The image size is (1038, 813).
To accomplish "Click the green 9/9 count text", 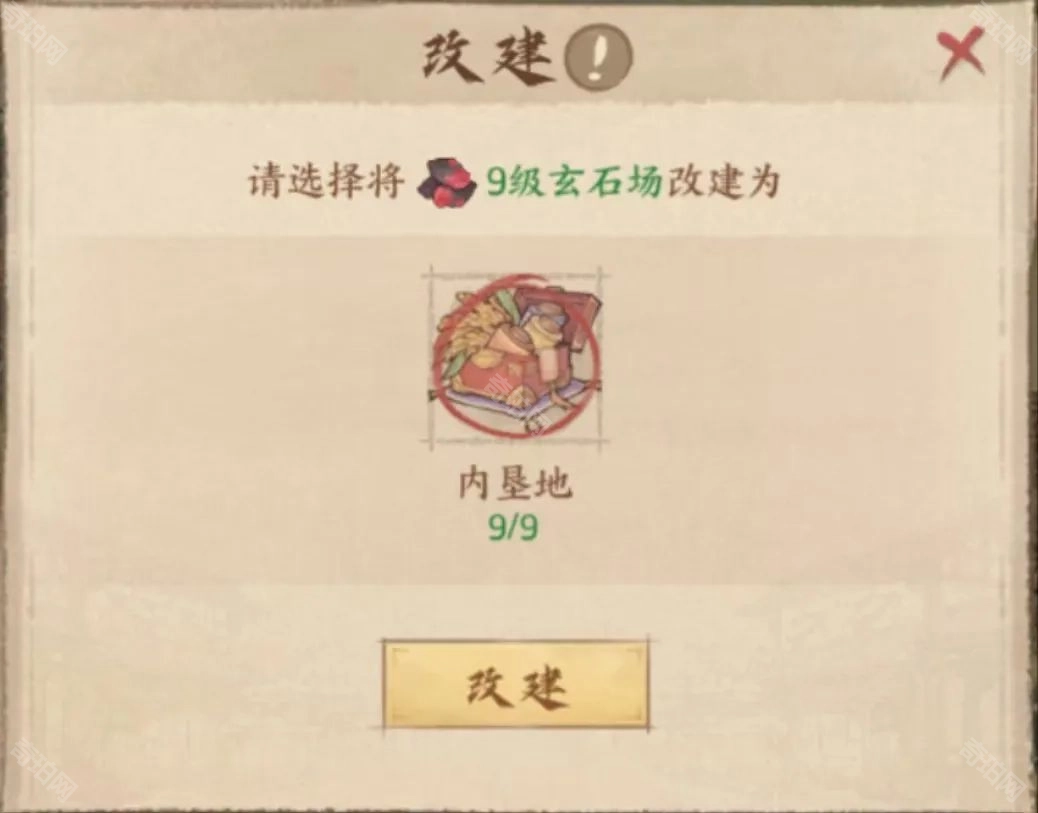I will coord(514,528).
